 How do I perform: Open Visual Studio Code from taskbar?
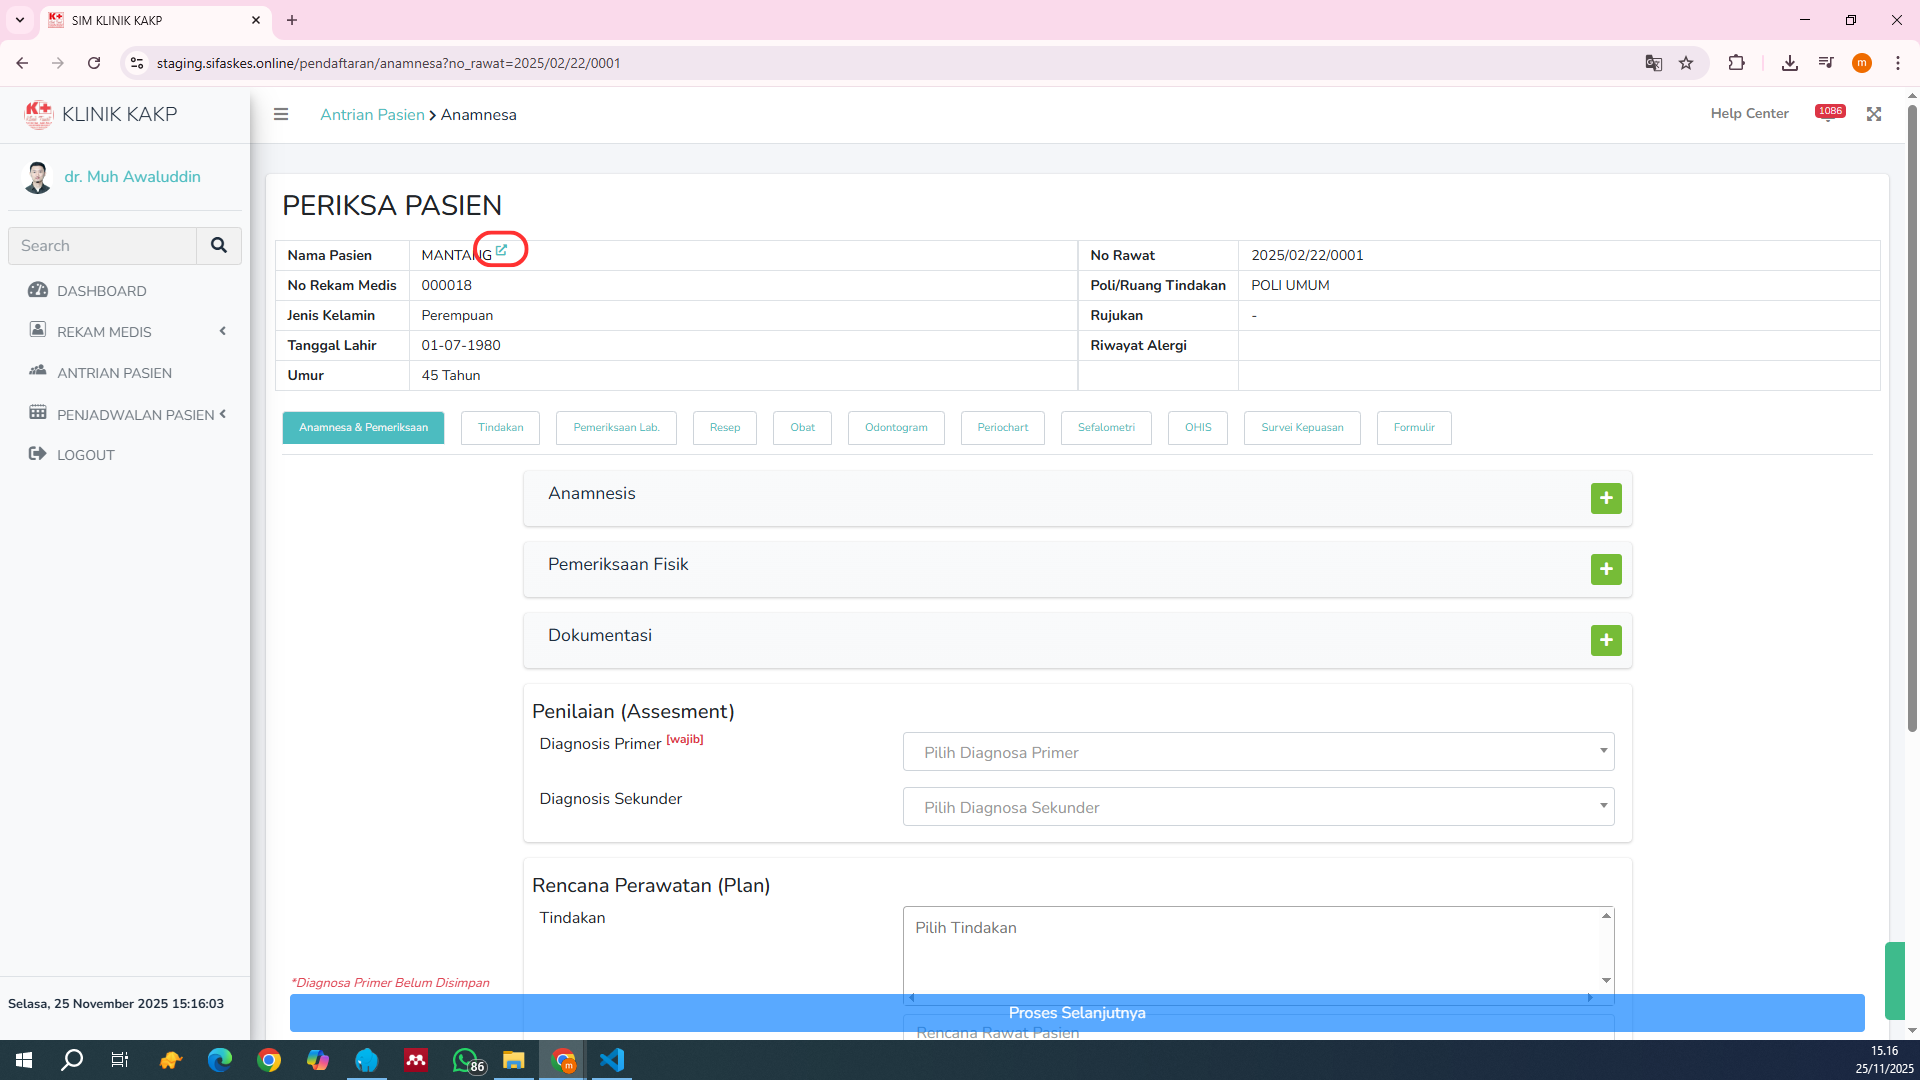tap(612, 1060)
